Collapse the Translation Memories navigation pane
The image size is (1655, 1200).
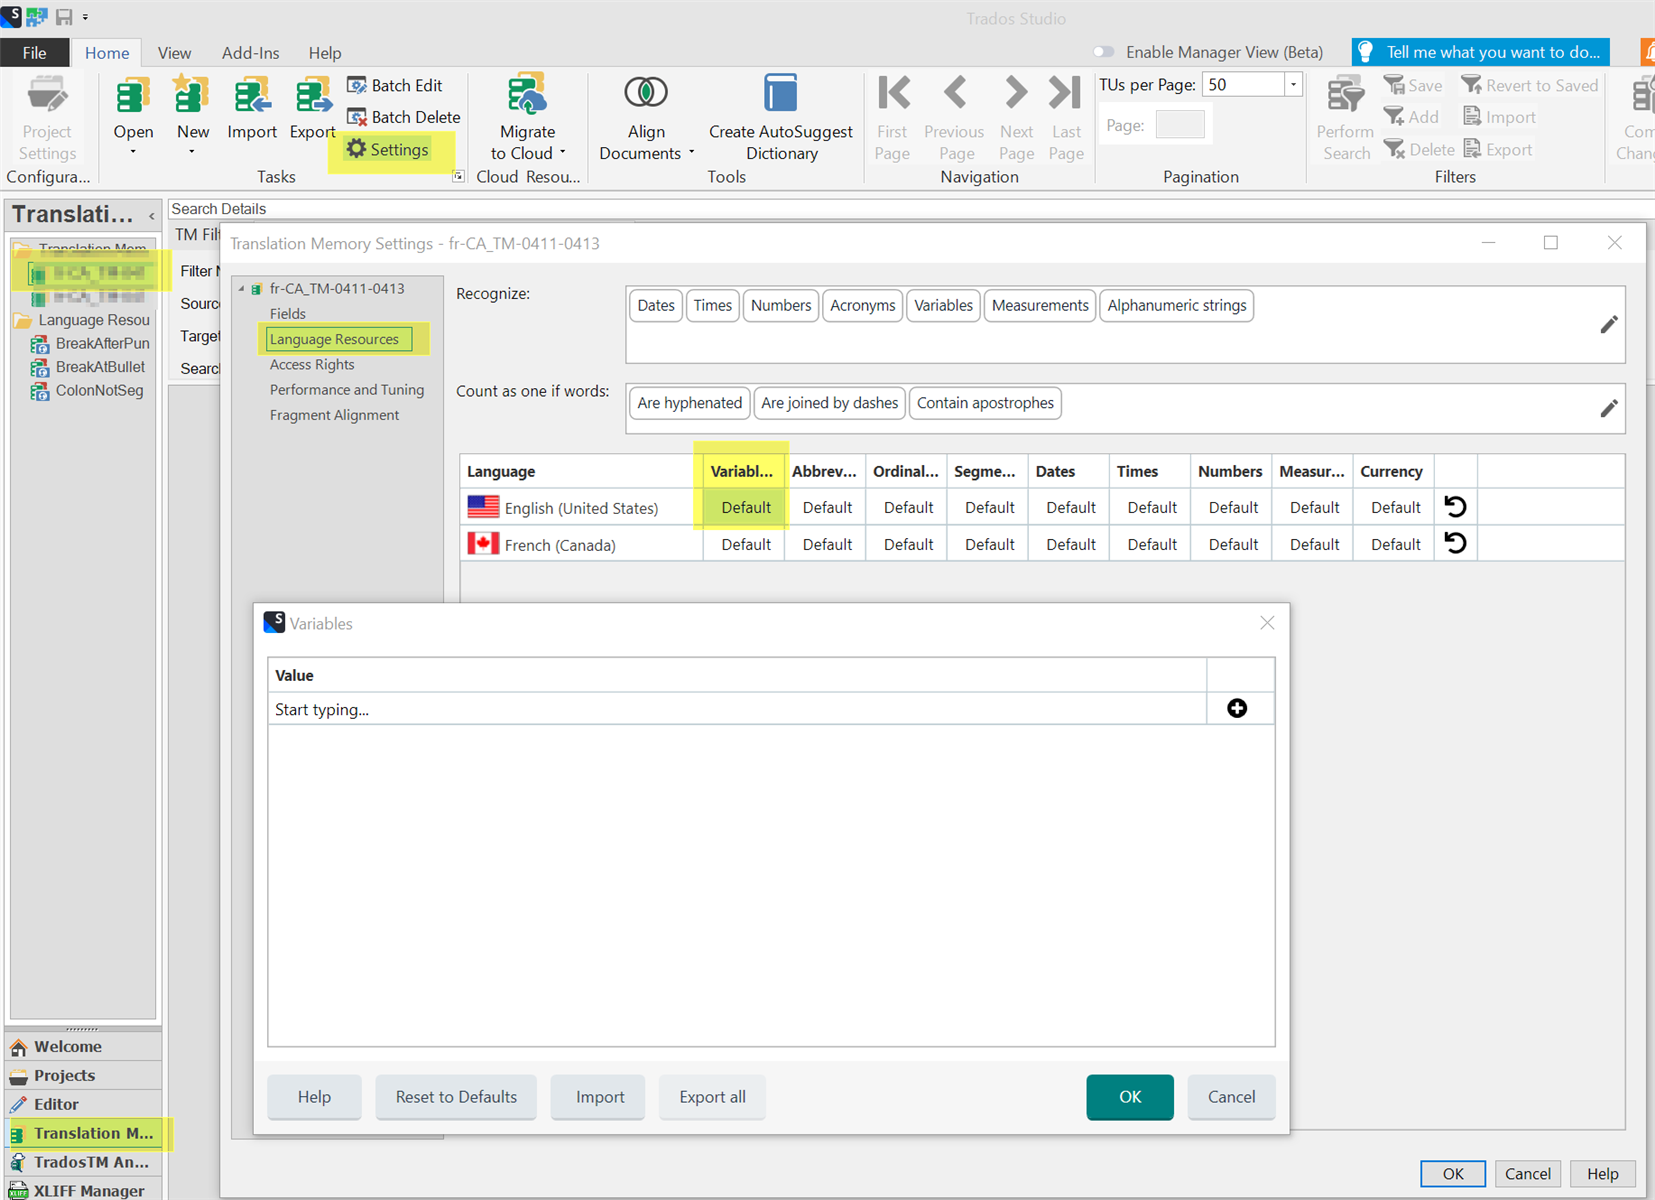click(x=151, y=215)
